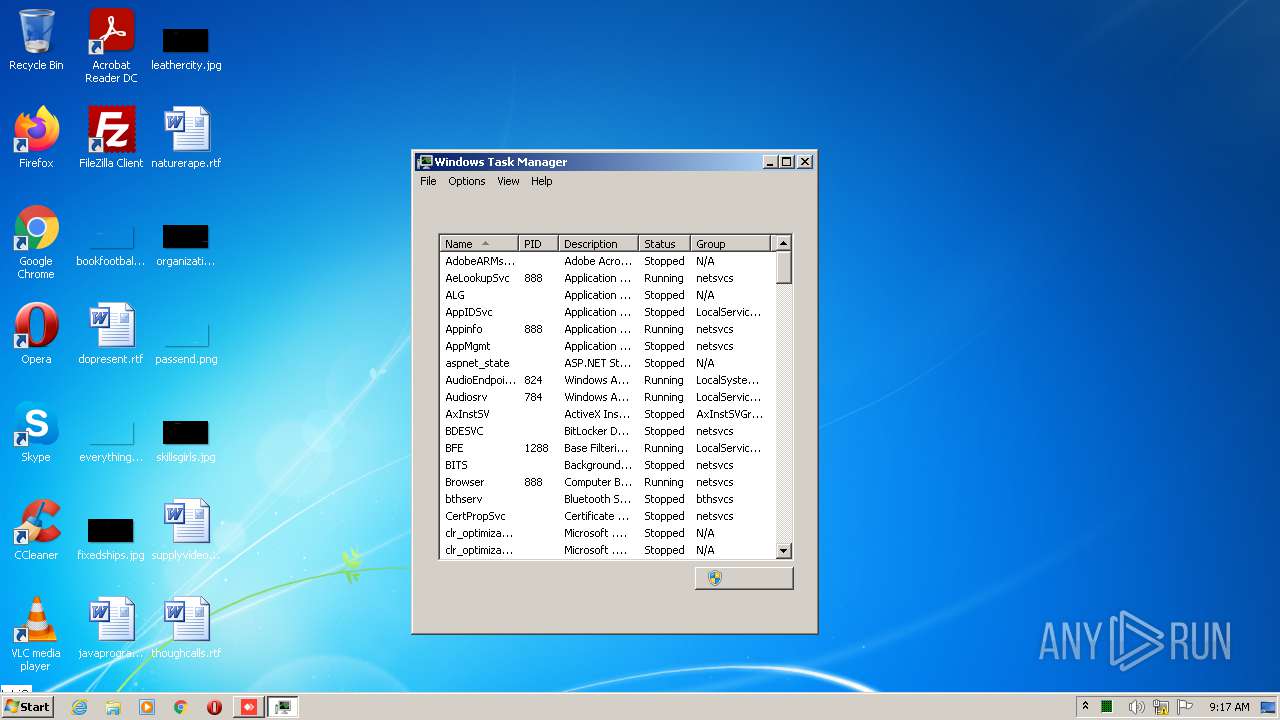Click the services list scrollbar thumb
Screen dimensions: 1280x720
pyautogui.click(x=784, y=268)
